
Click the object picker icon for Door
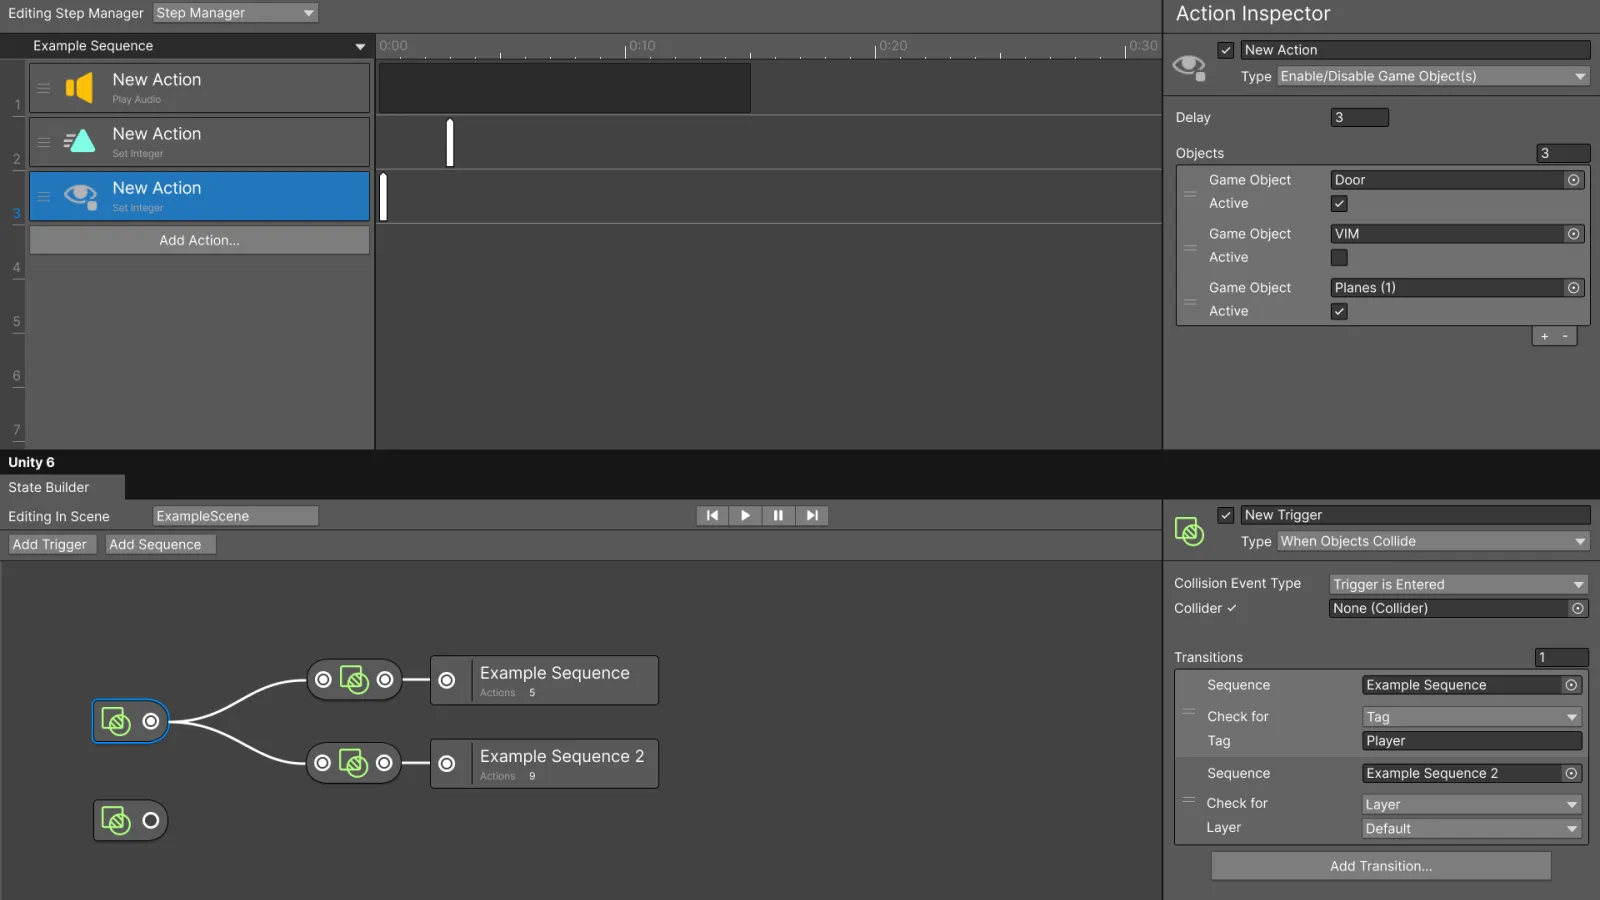click(1573, 180)
